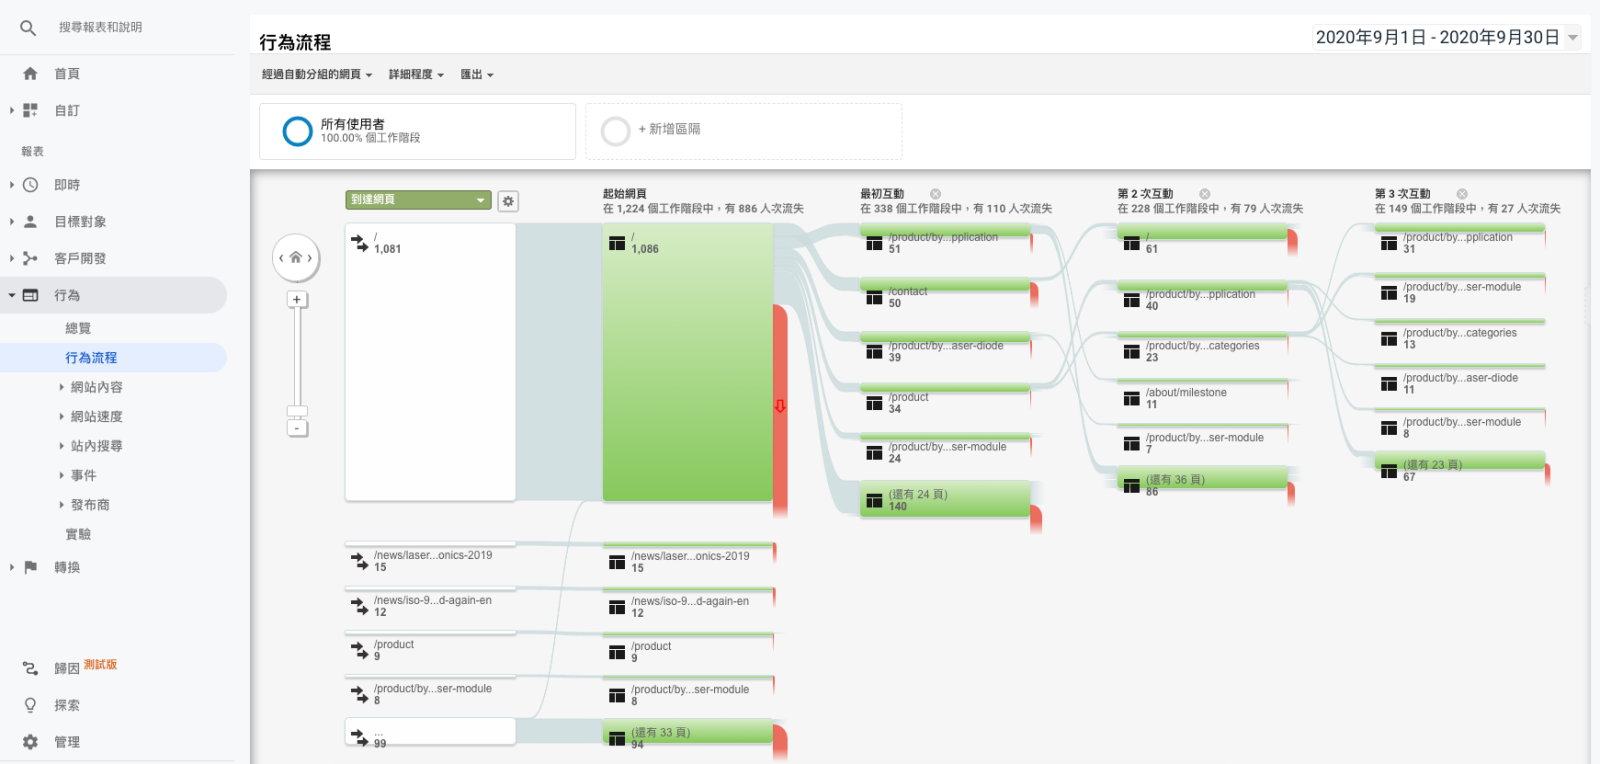1600x764 pixels.
Task: Click the home icon in the flow navigator
Action: [296, 258]
